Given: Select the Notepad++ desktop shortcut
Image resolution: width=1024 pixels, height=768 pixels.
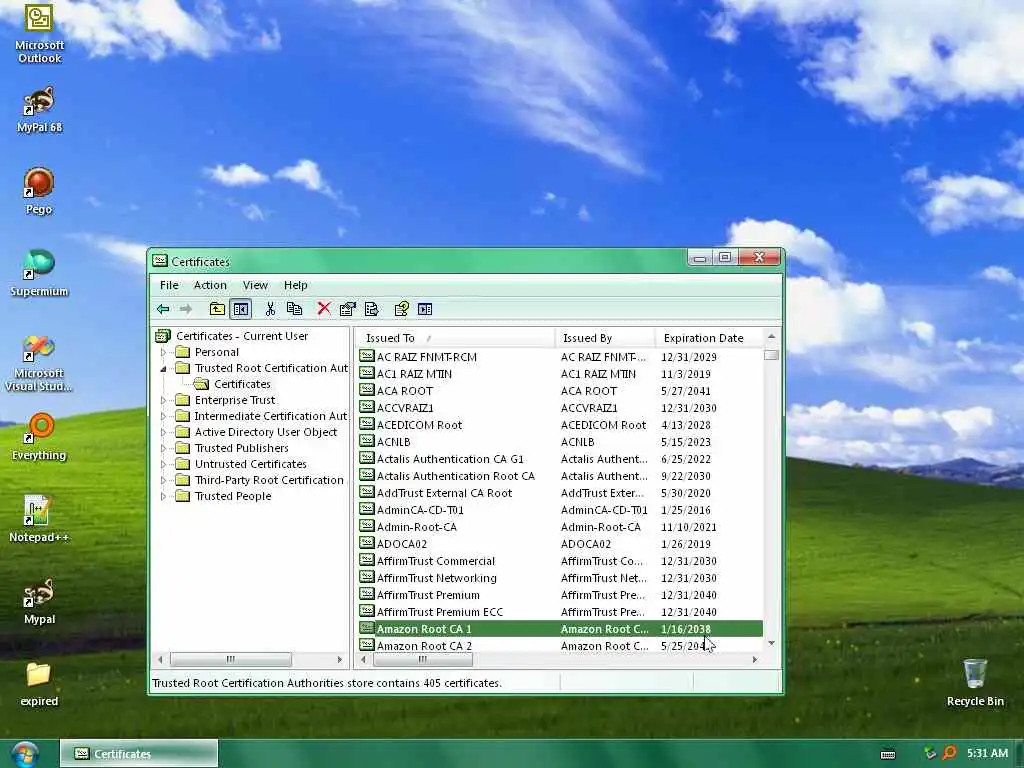Looking at the screenshot, I should click(39, 519).
